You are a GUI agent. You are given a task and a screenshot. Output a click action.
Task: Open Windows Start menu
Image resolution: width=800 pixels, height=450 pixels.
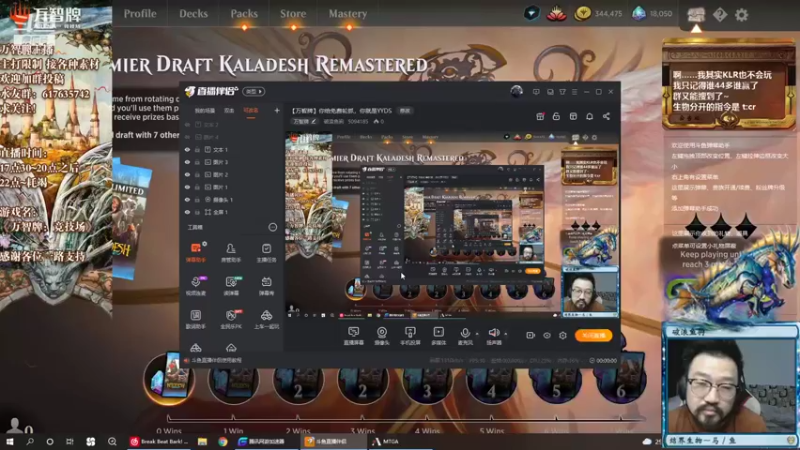tap(9, 441)
